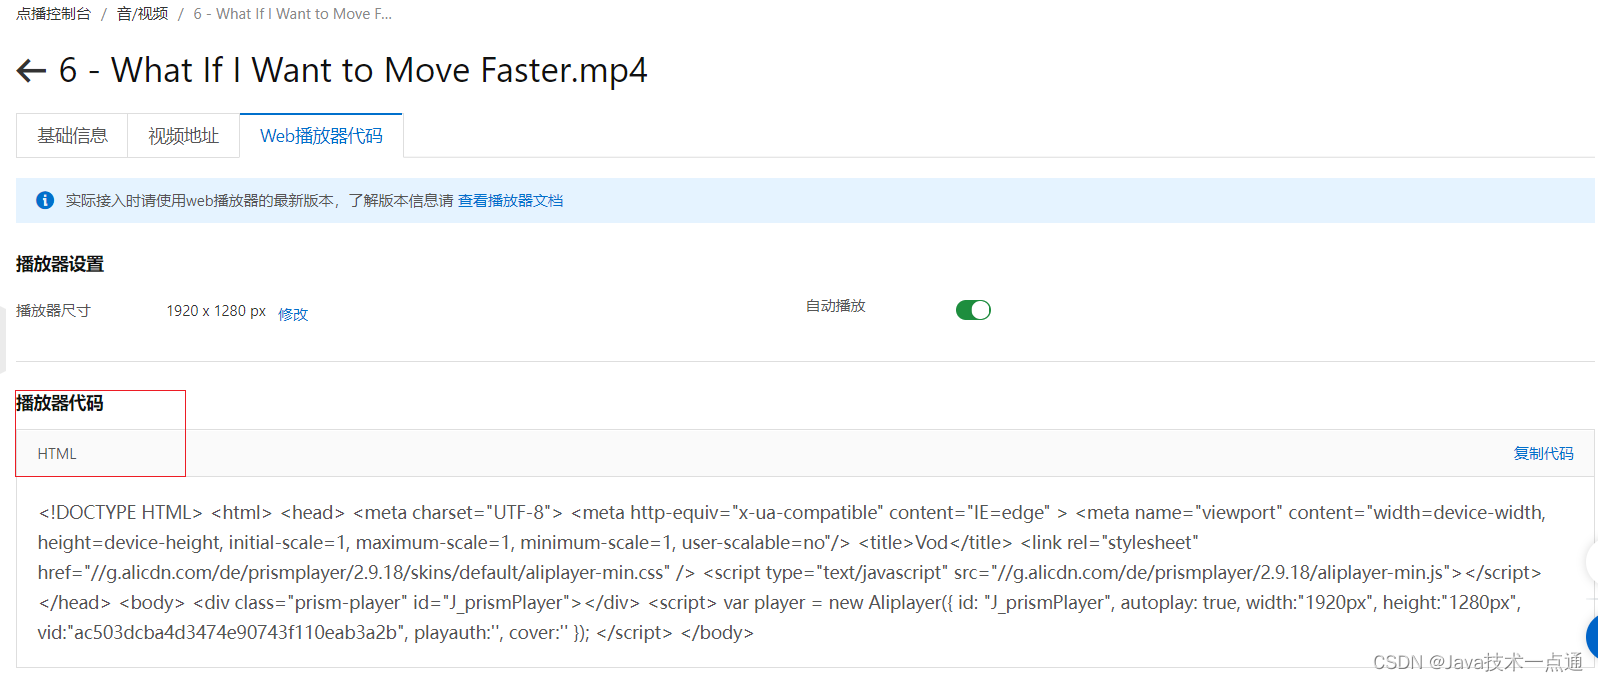Click 复制代码 to copy the HTML
Viewport: 1598px width, 682px height.
point(1543,453)
